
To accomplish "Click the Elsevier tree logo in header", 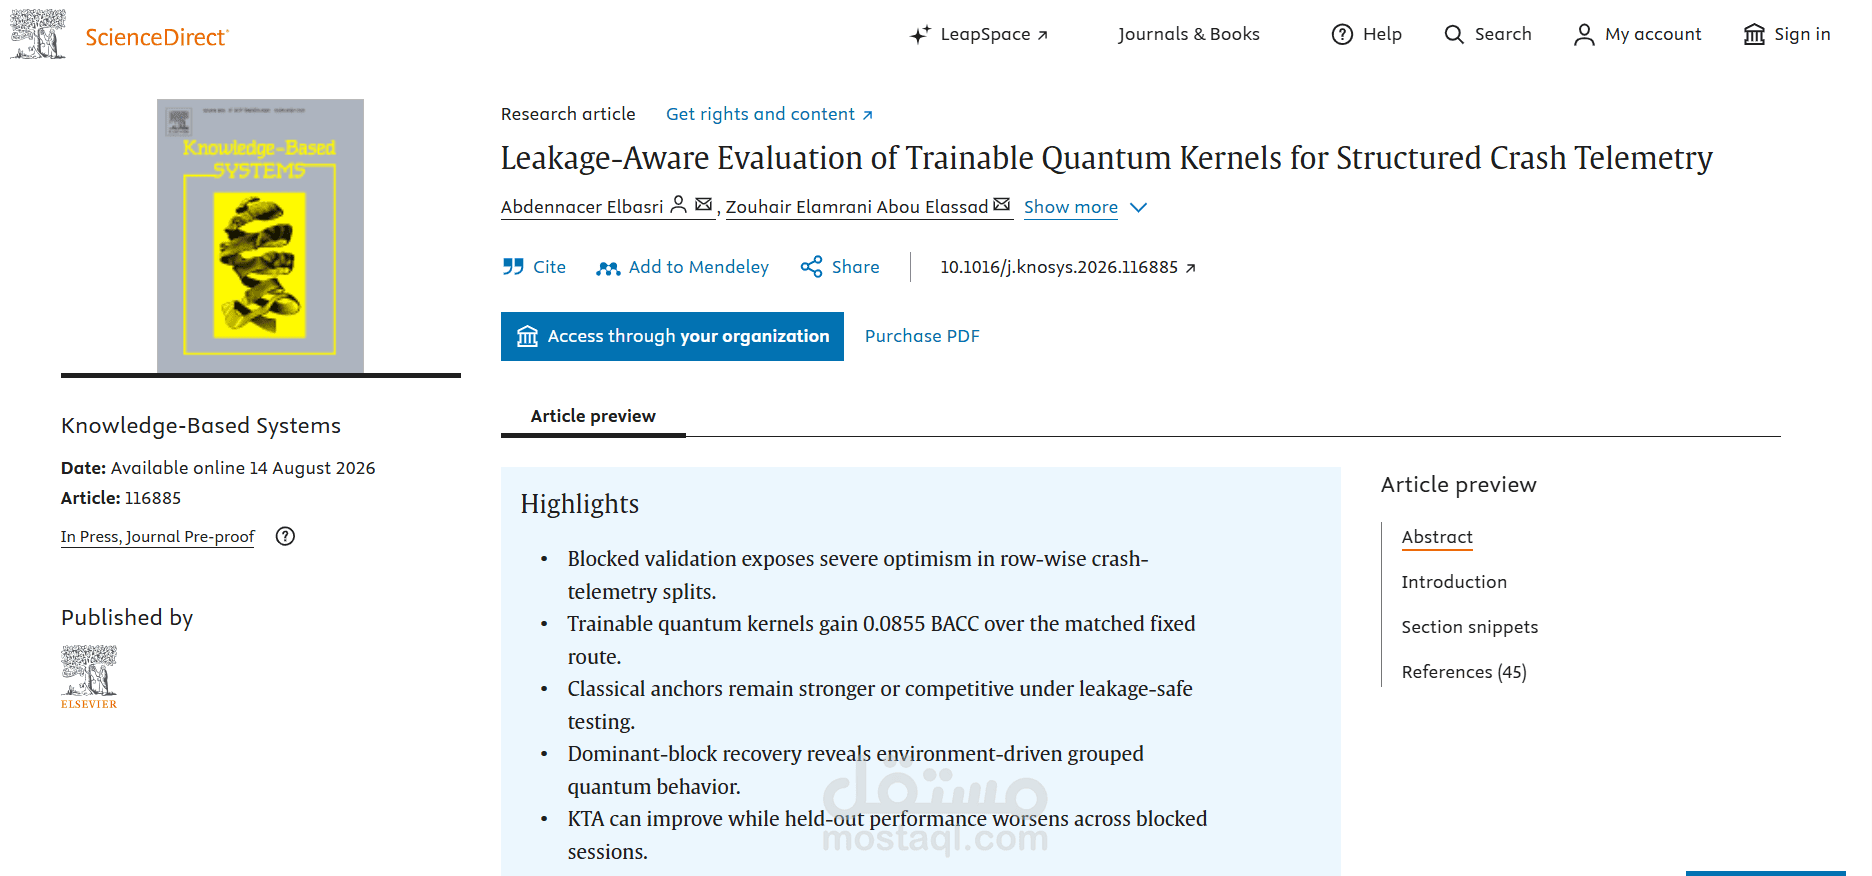I will pos(38,34).
